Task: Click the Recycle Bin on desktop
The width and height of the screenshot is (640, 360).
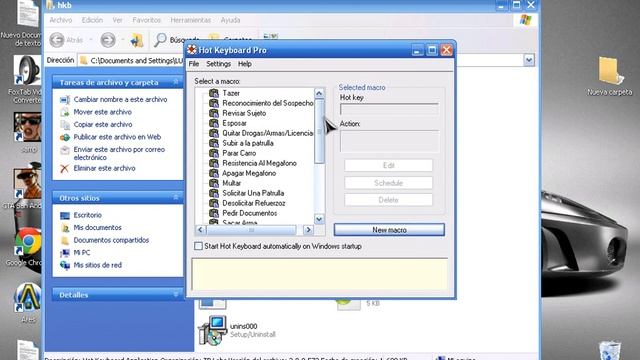Action: [x=610, y=351]
